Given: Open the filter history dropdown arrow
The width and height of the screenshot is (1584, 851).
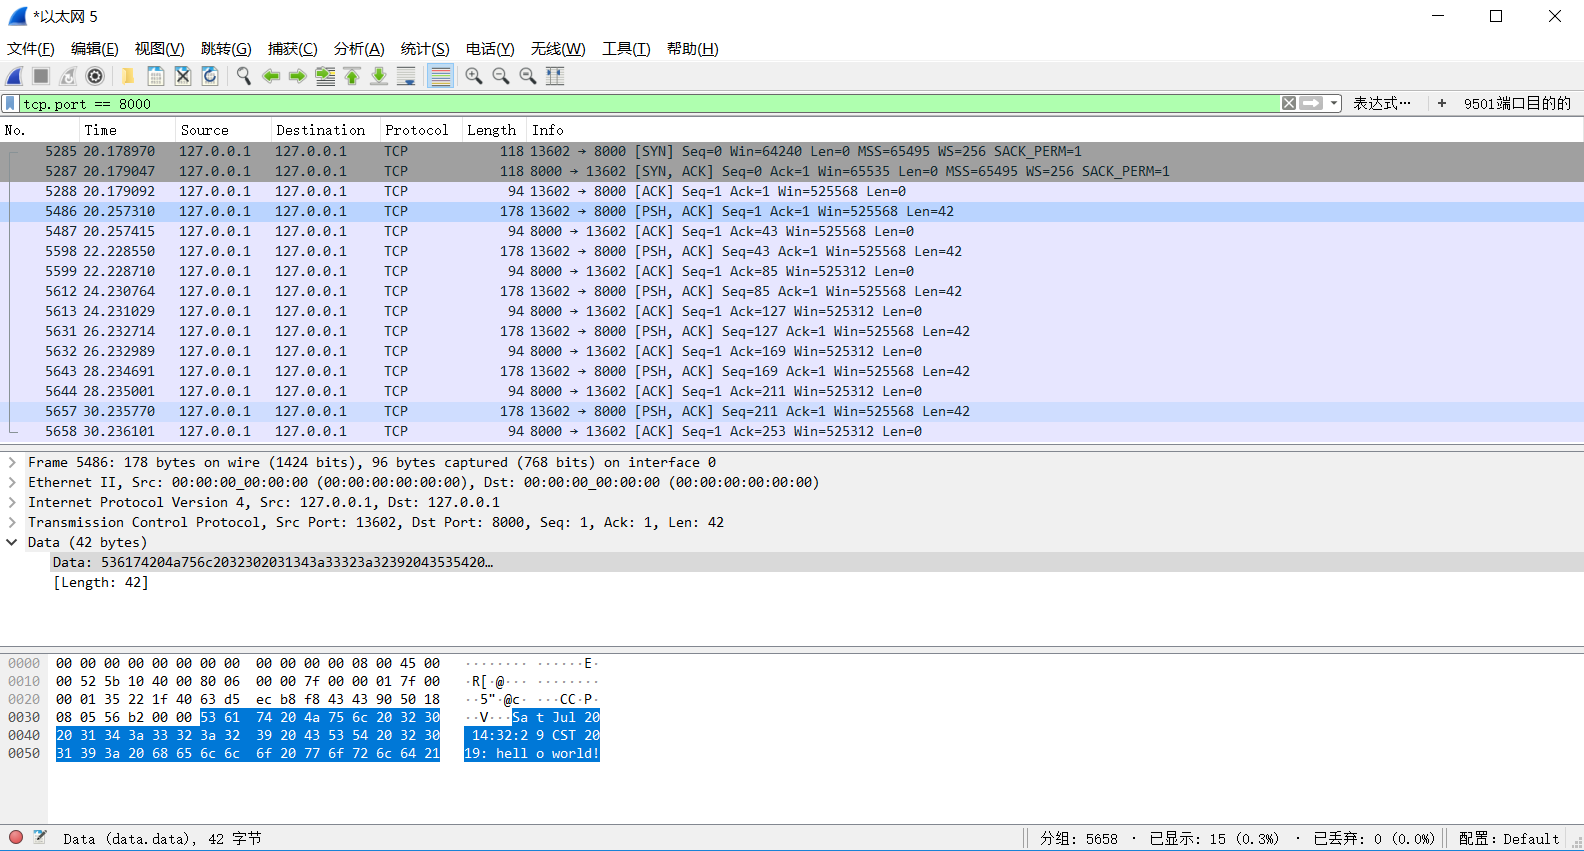Looking at the screenshot, I should point(1334,104).
